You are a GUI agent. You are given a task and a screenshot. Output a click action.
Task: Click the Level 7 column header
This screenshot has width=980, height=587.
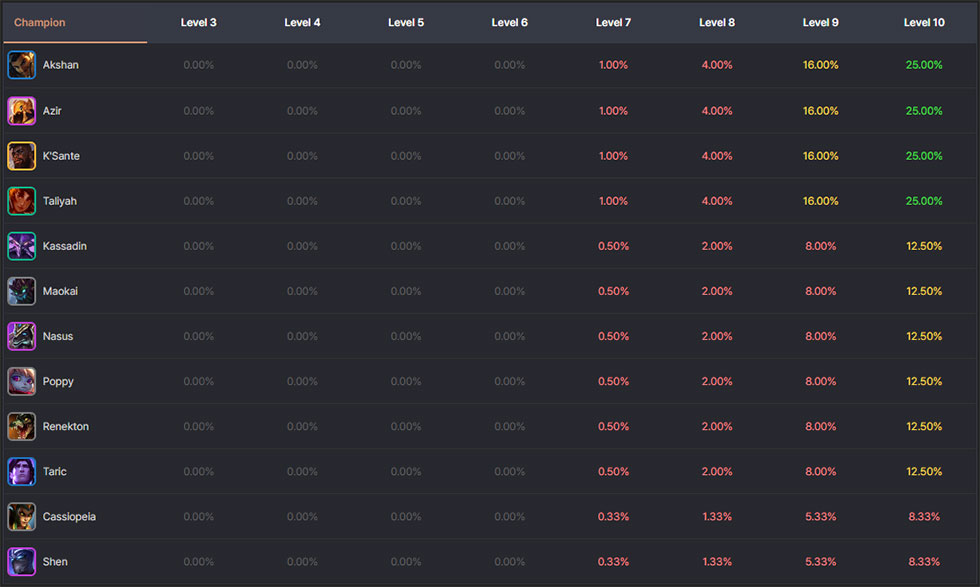(613, 22)
